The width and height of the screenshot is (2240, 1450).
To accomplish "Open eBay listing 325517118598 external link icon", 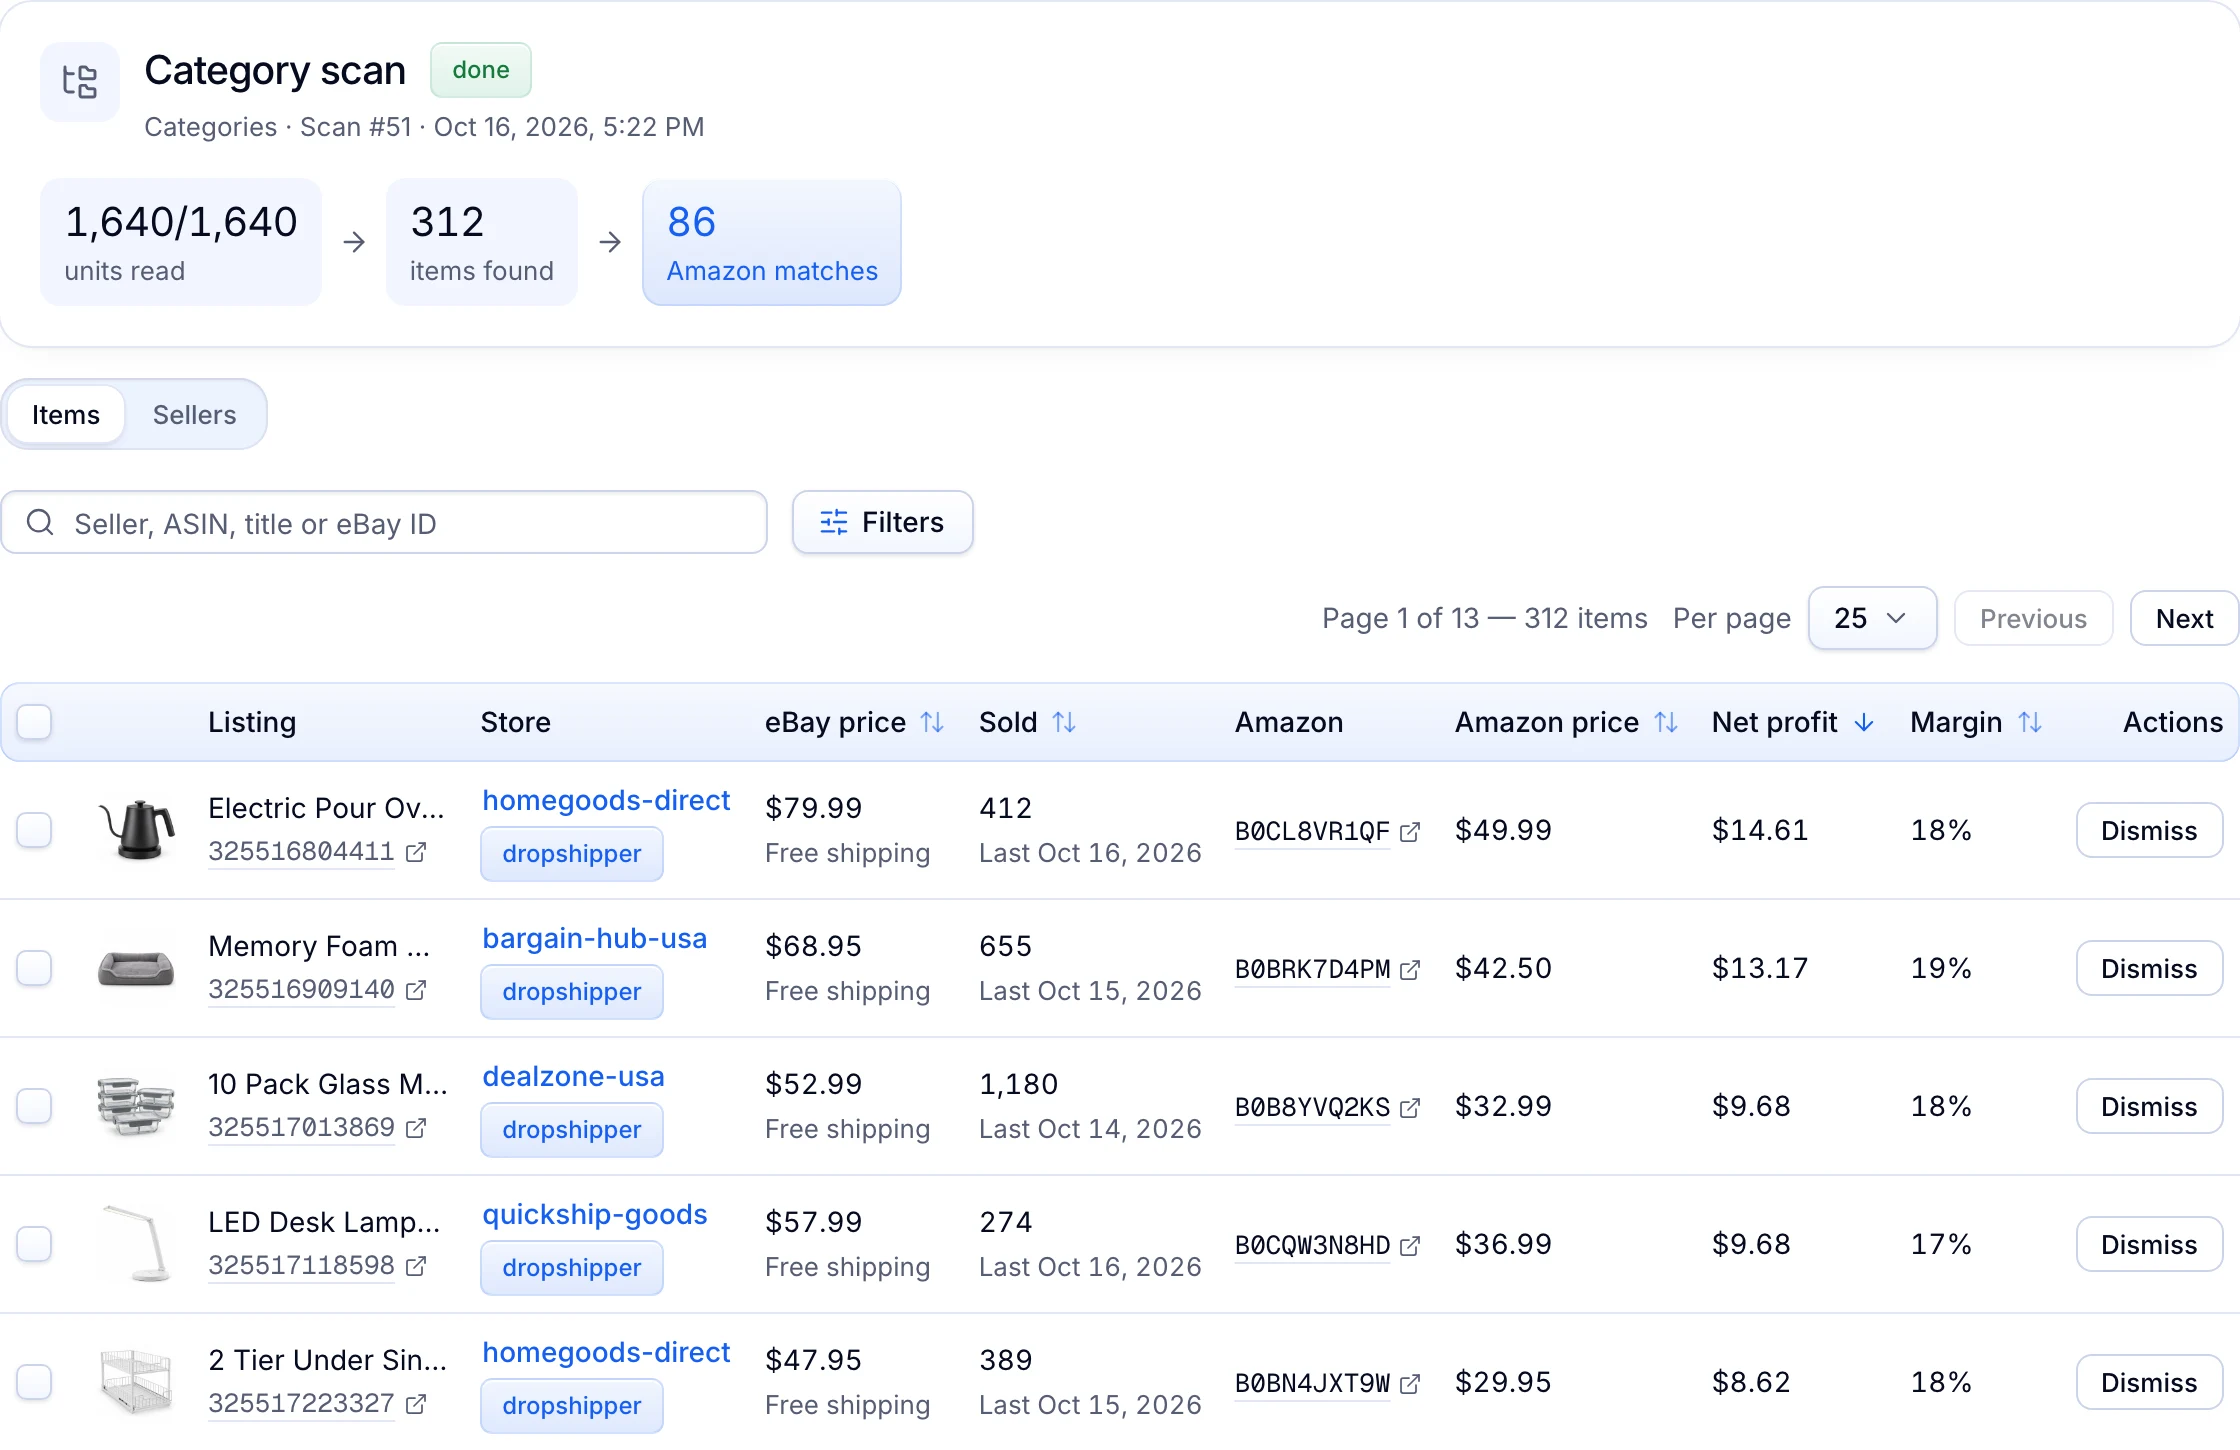I will (416, 1266).
